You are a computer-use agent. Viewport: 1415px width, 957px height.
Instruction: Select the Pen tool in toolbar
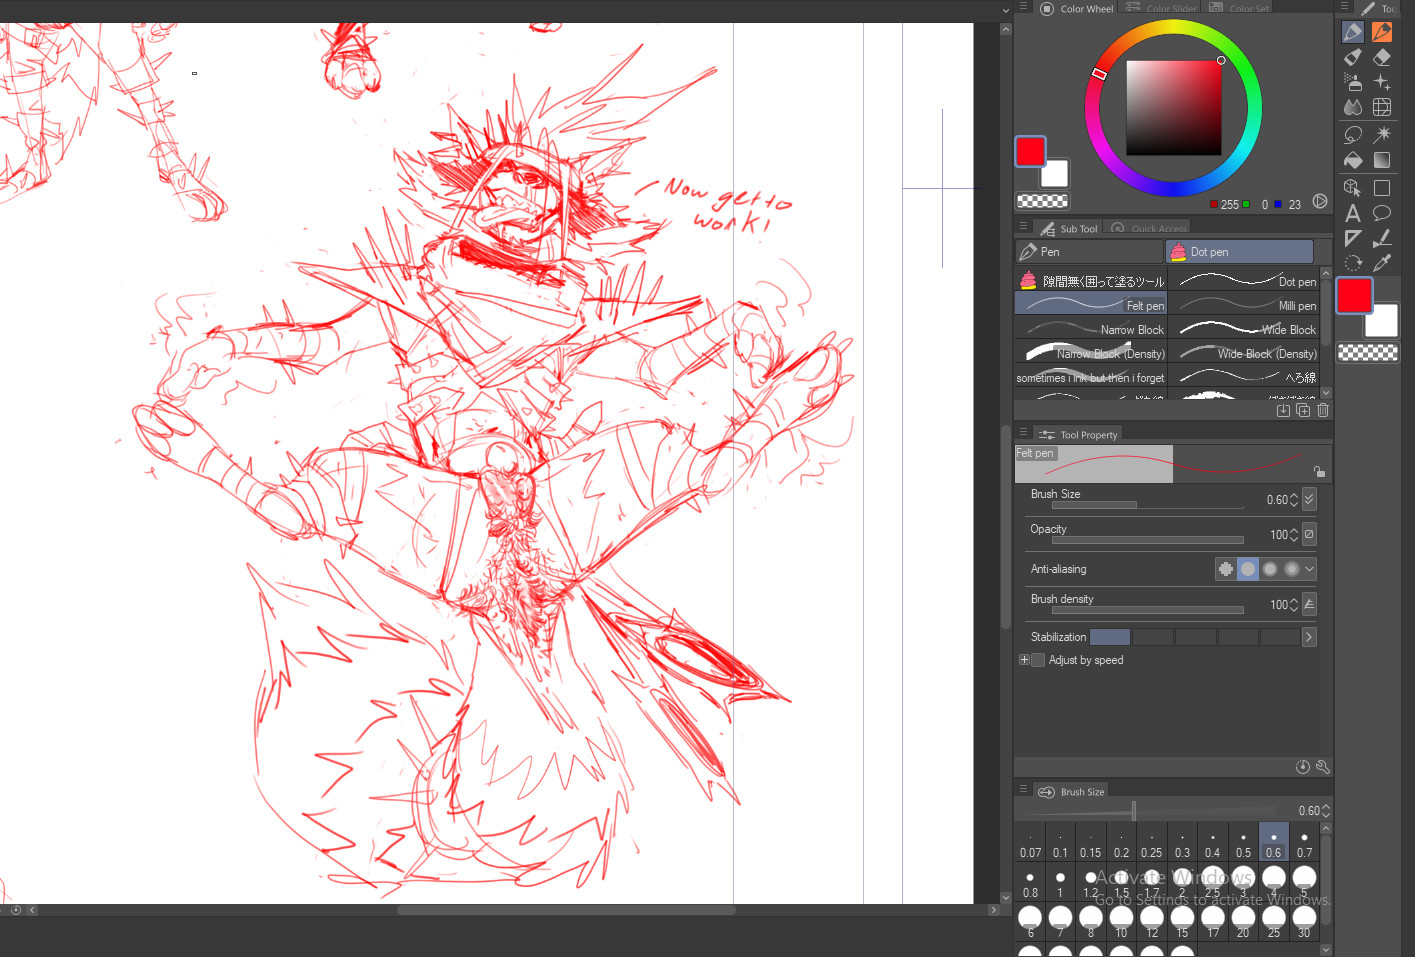point(1353,32)
